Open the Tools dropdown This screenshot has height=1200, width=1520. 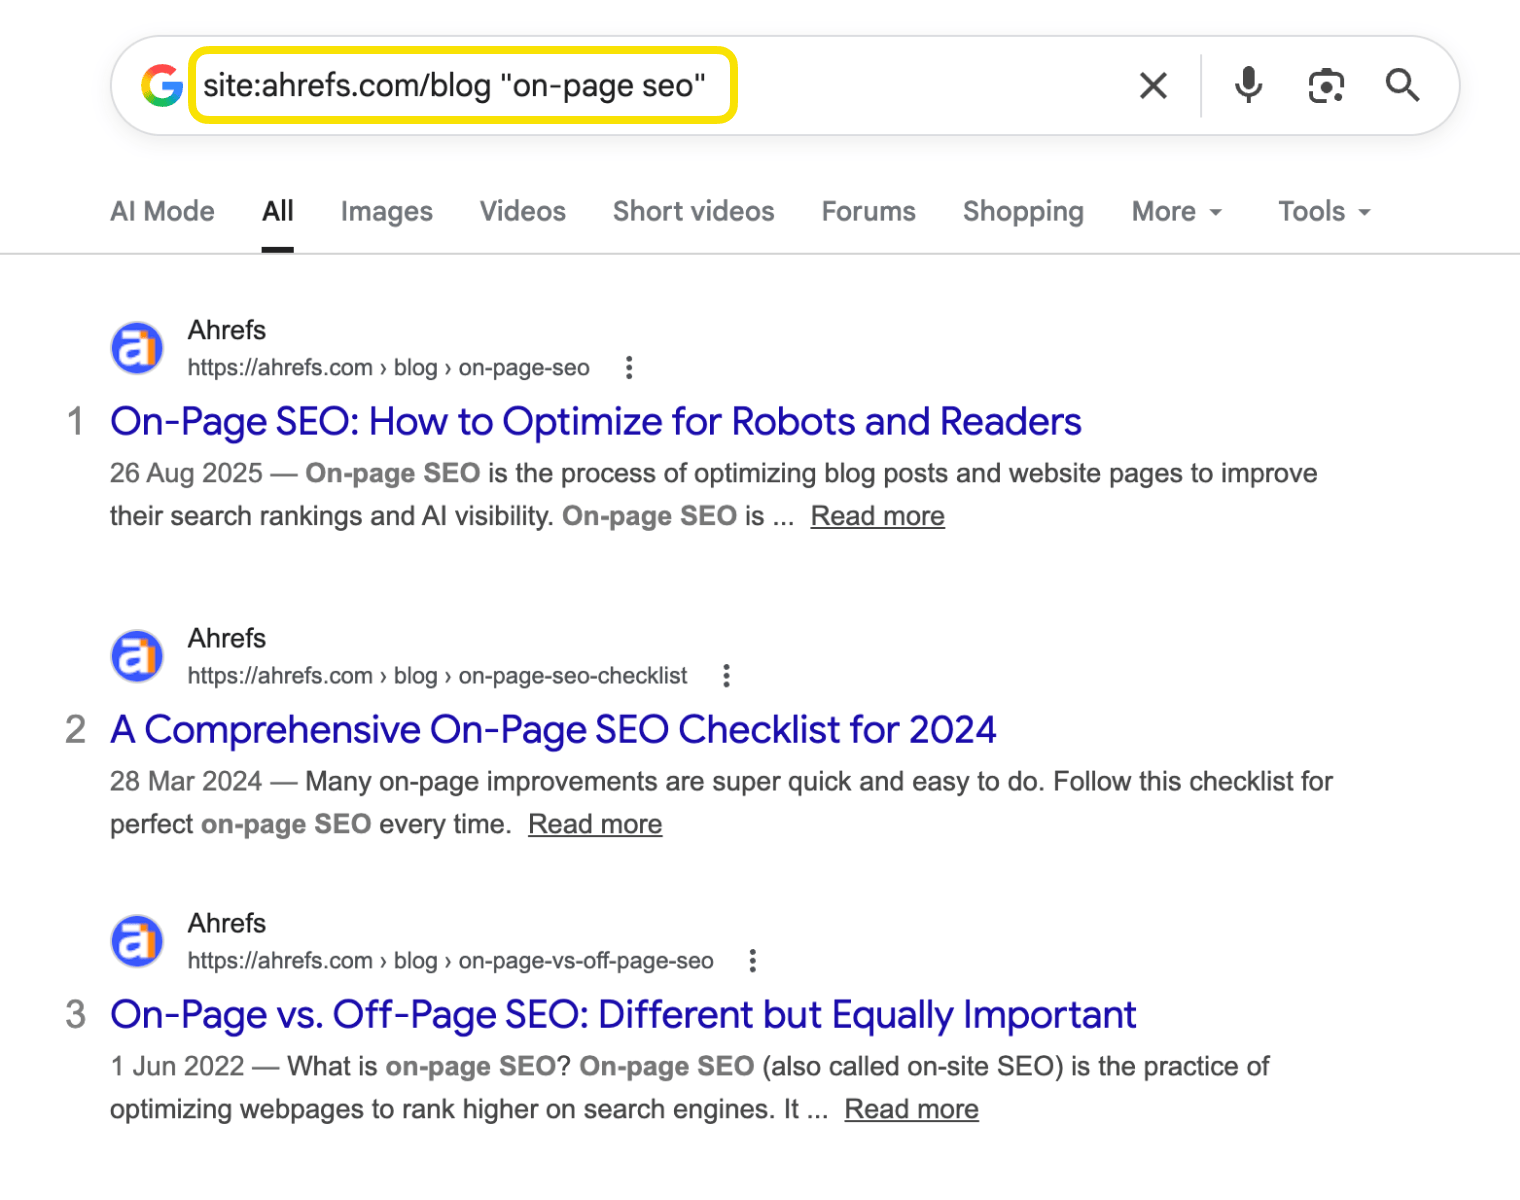(x=1322, y=211)
